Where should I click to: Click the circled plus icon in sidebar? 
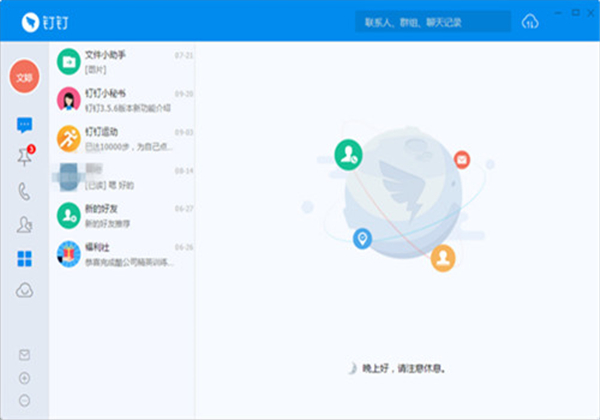click(24, 378)
